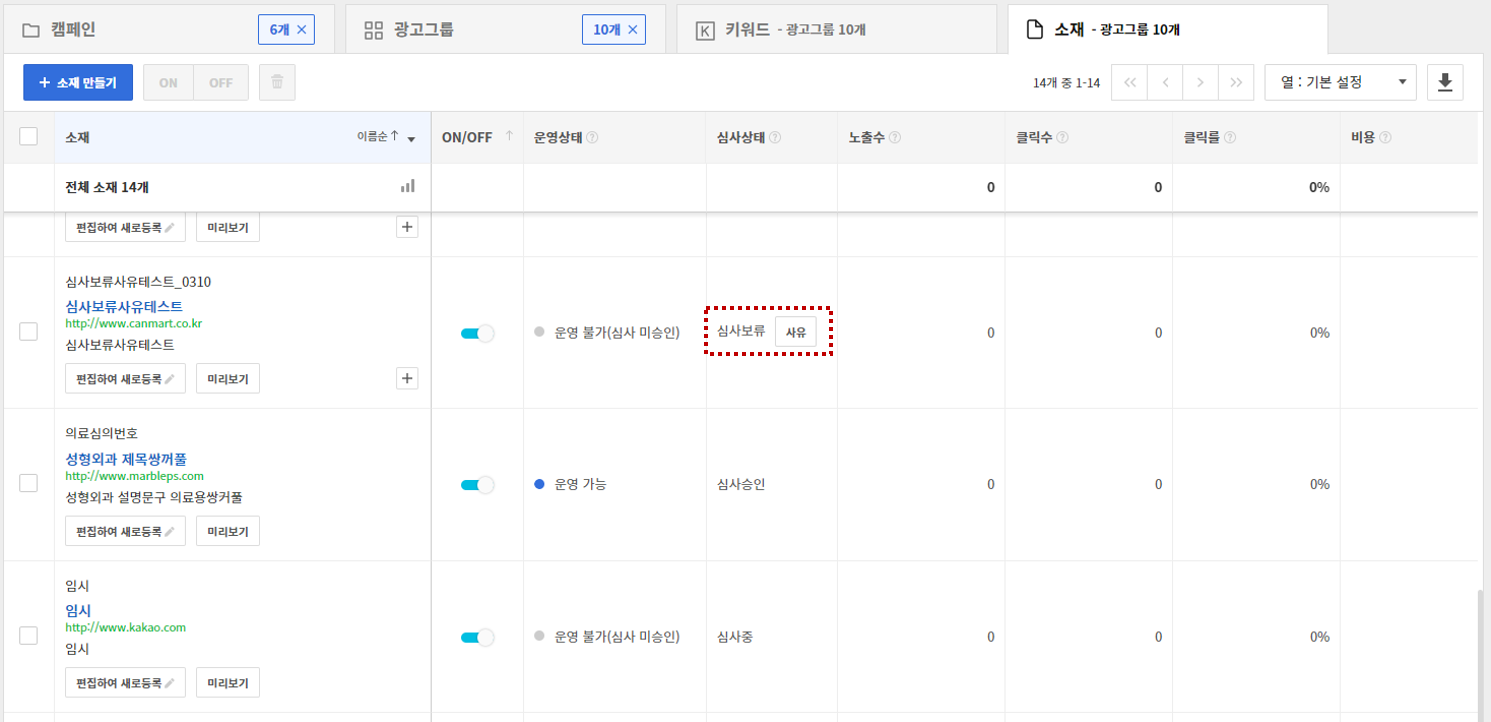Click the vertical scrollbar thumb

click(1482, 655)
